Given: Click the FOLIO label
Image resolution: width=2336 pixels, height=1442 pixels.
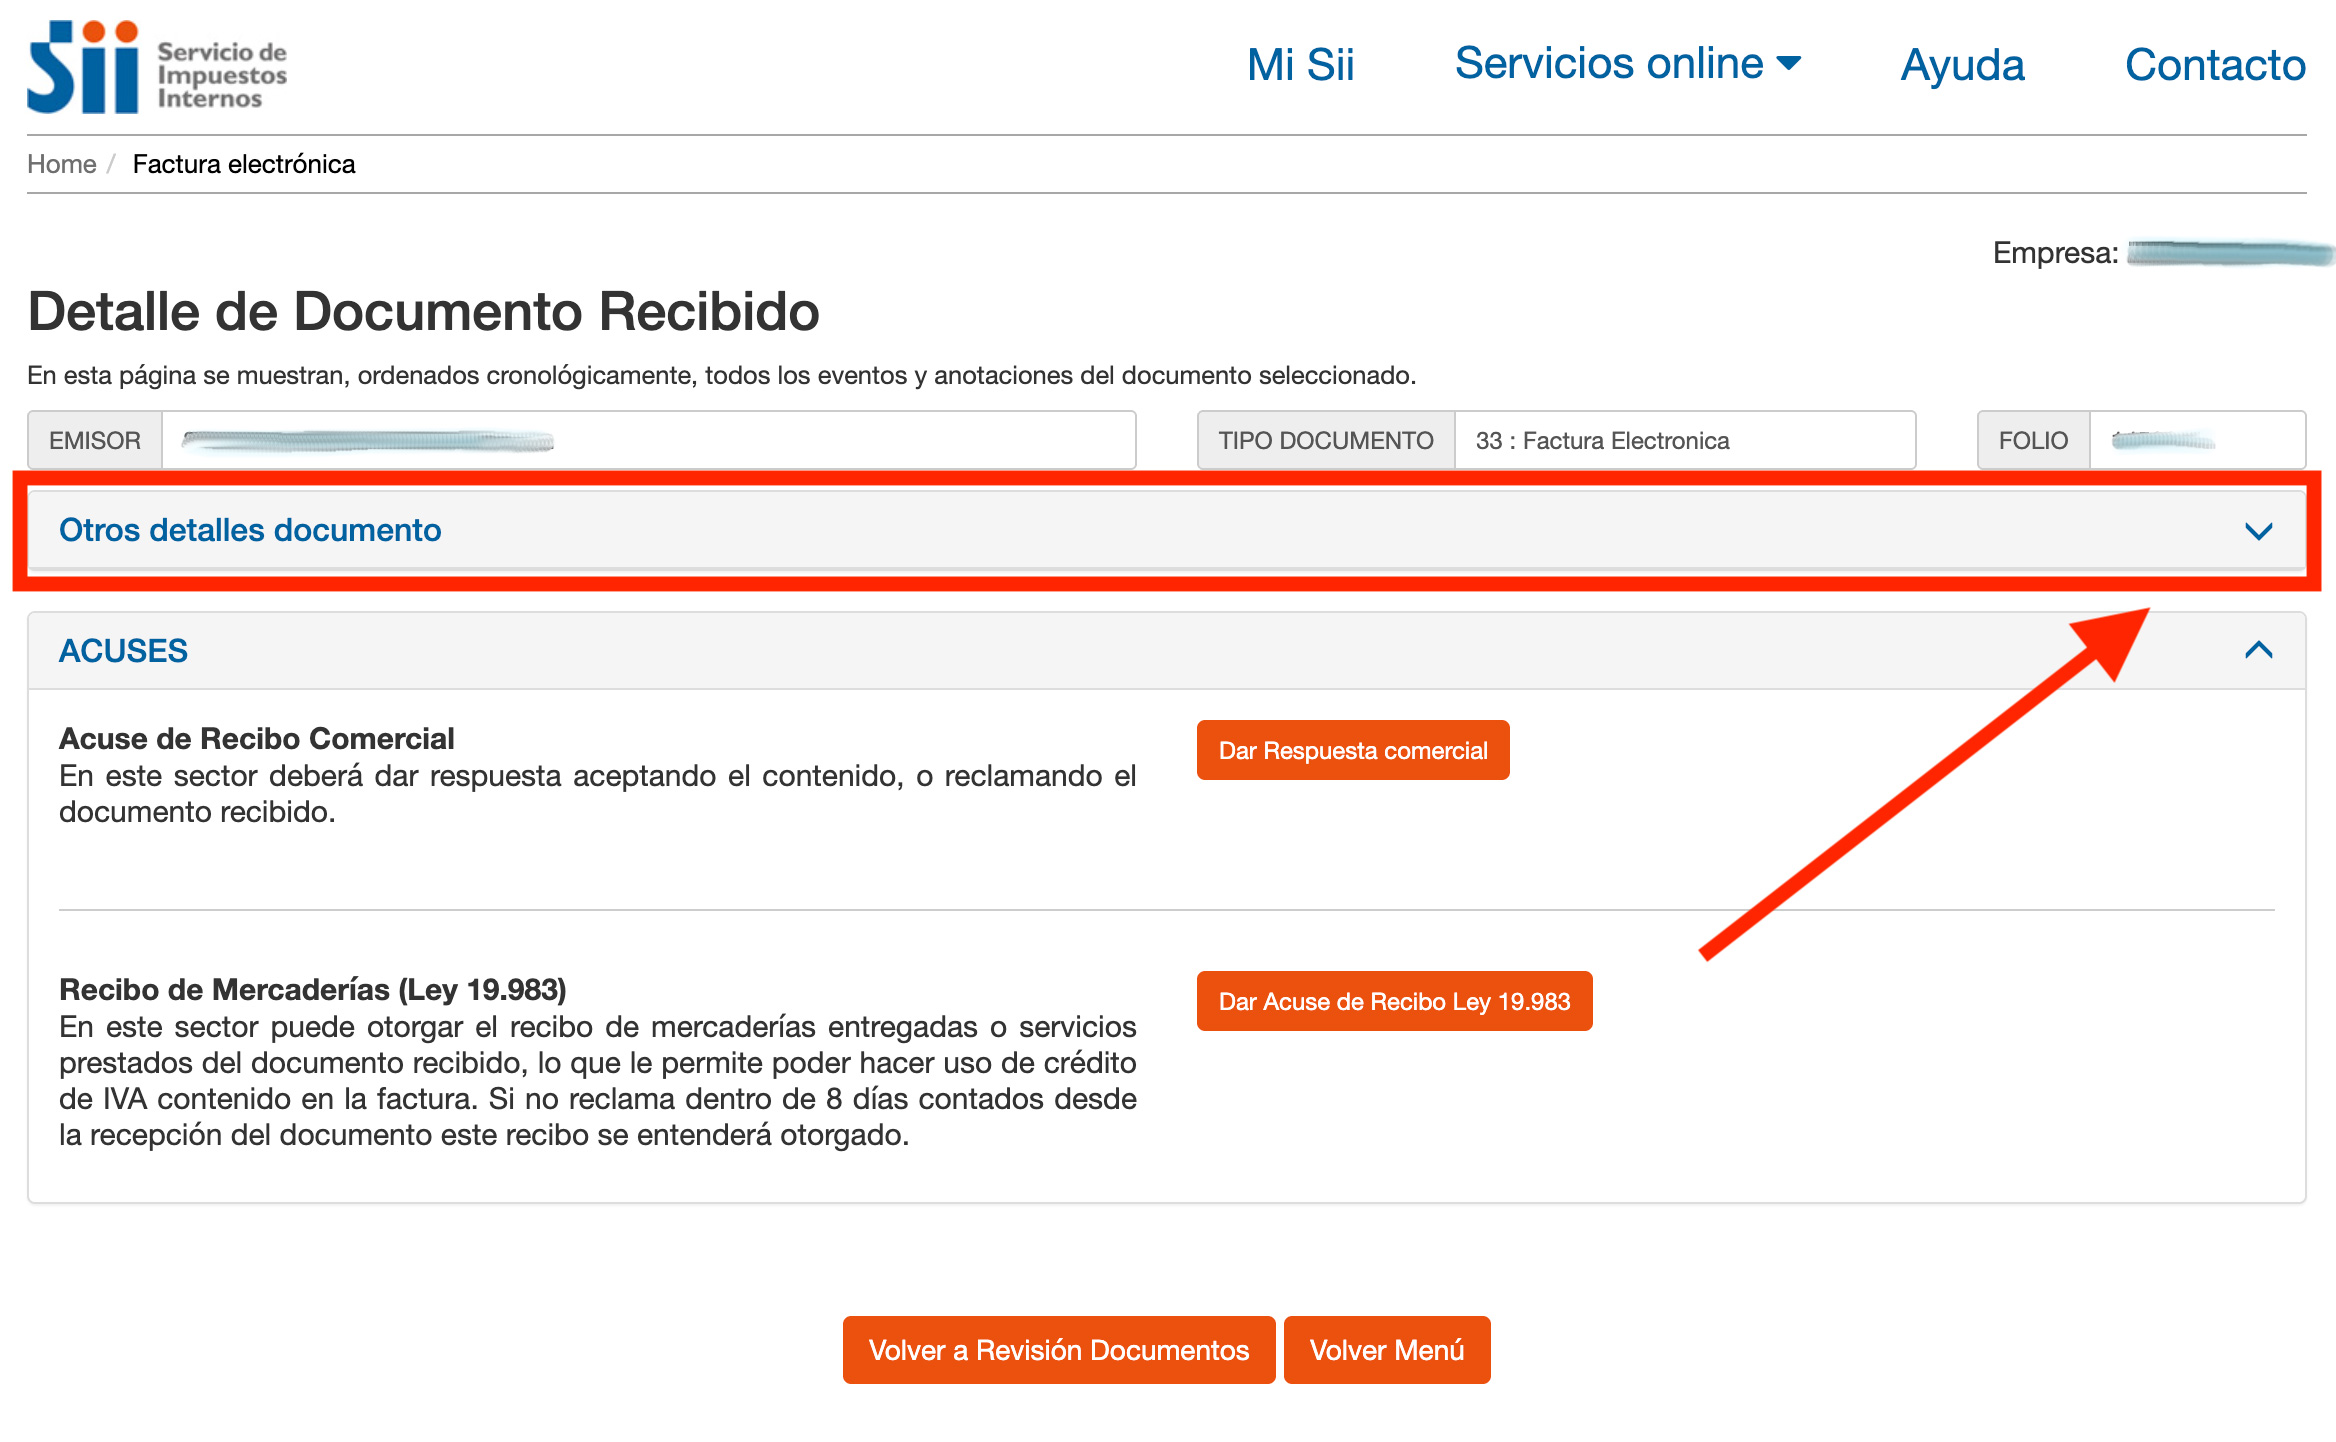Looking at the screenshot, I should click(x=2033, y=440).
